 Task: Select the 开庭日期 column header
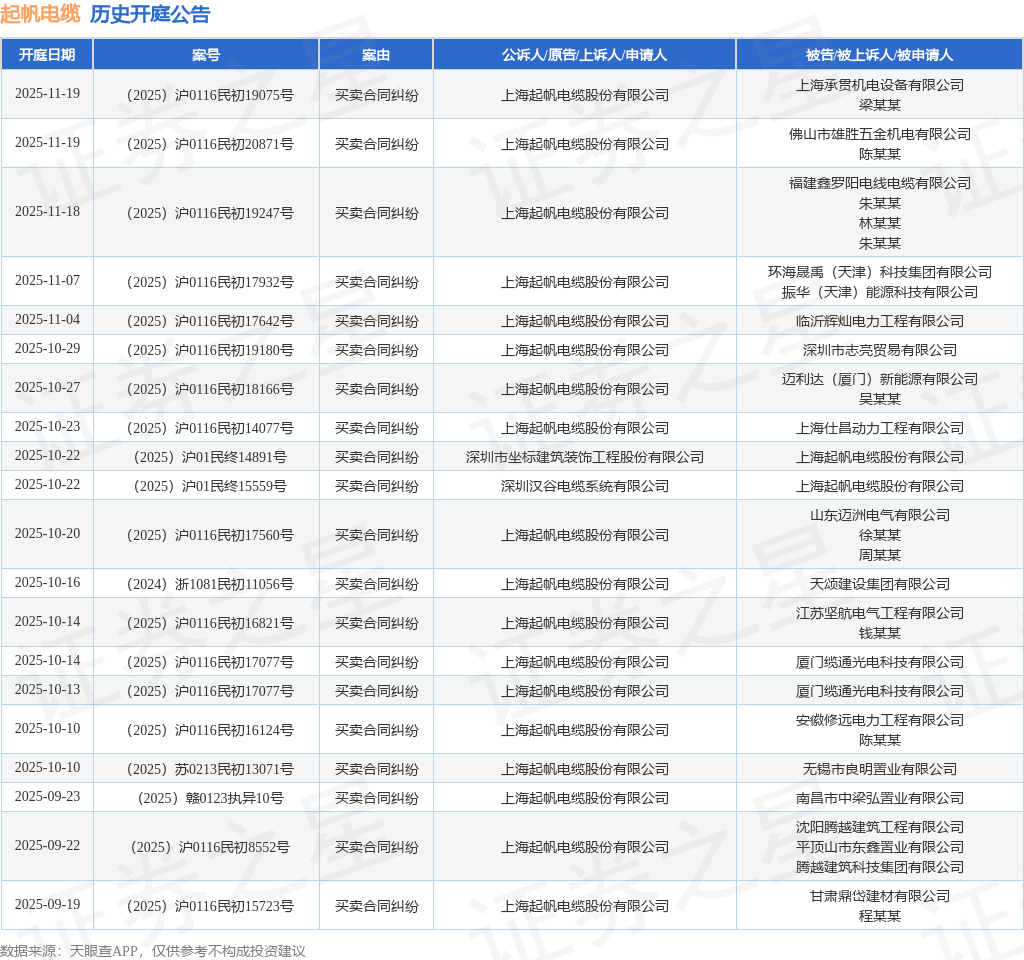point(47,55)
